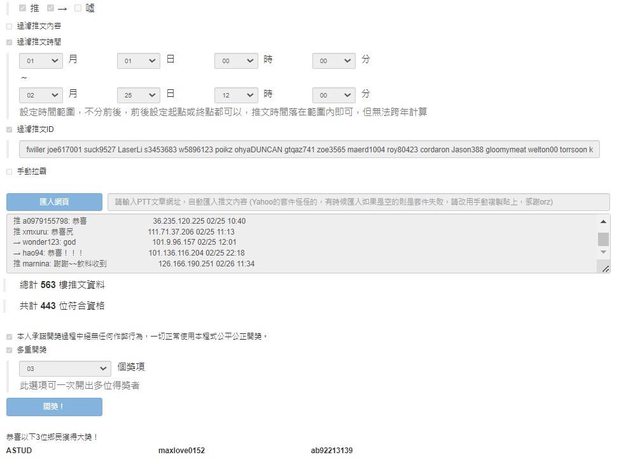Viewport: 640px width, 464px height.
Task: Enable the 過濾推文ID filter checkbox
Action: (10, 129)
